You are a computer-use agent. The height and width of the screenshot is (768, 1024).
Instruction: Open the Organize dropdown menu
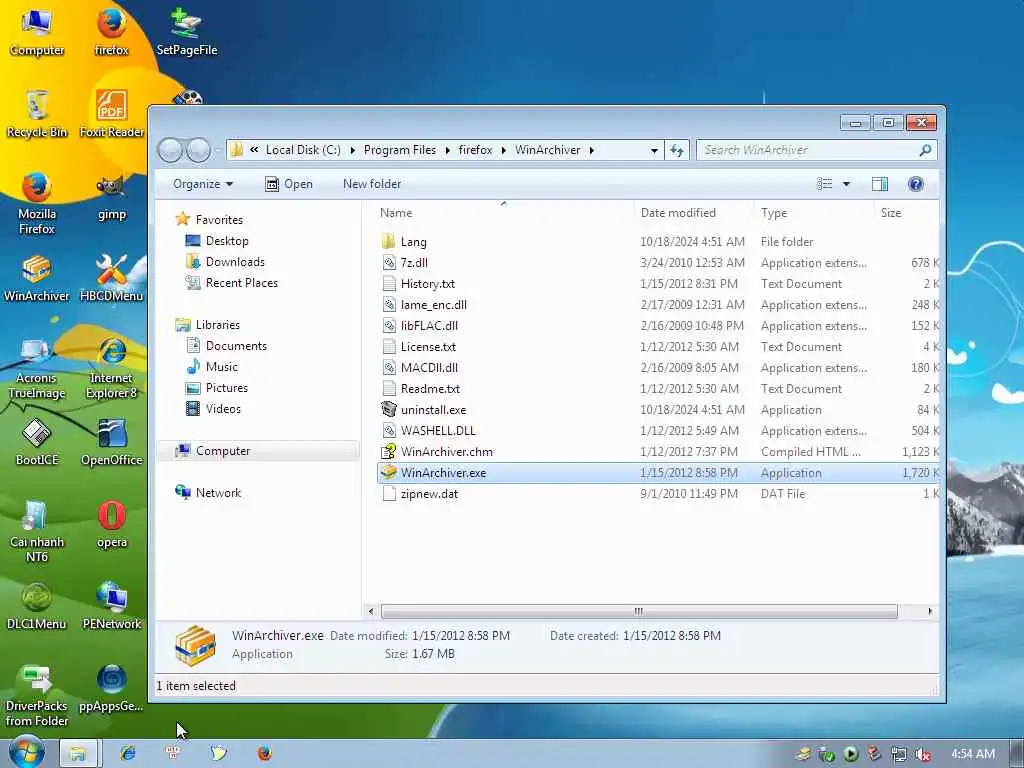pyautogui.click(x=202, y=184)
